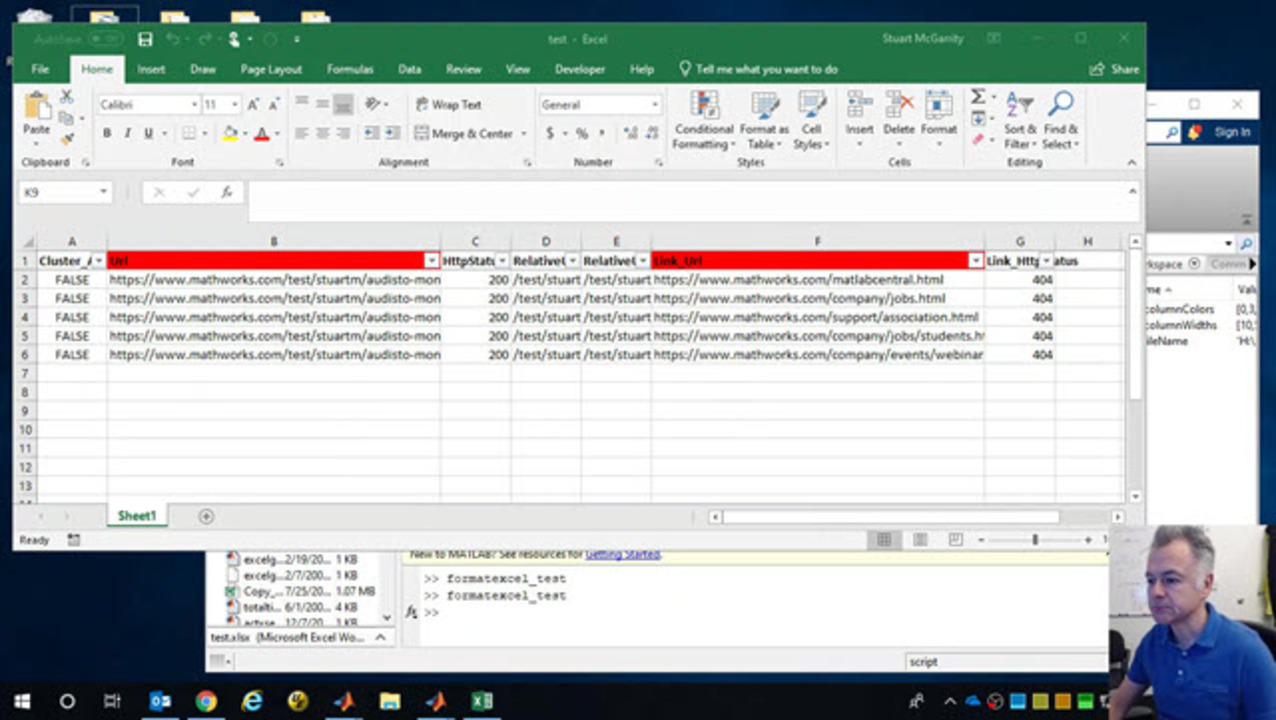Image resolution: width=1276 pixels, height=720 pixels.
Task: Switch to the Data tab
Action: click(x=410, y=69)
